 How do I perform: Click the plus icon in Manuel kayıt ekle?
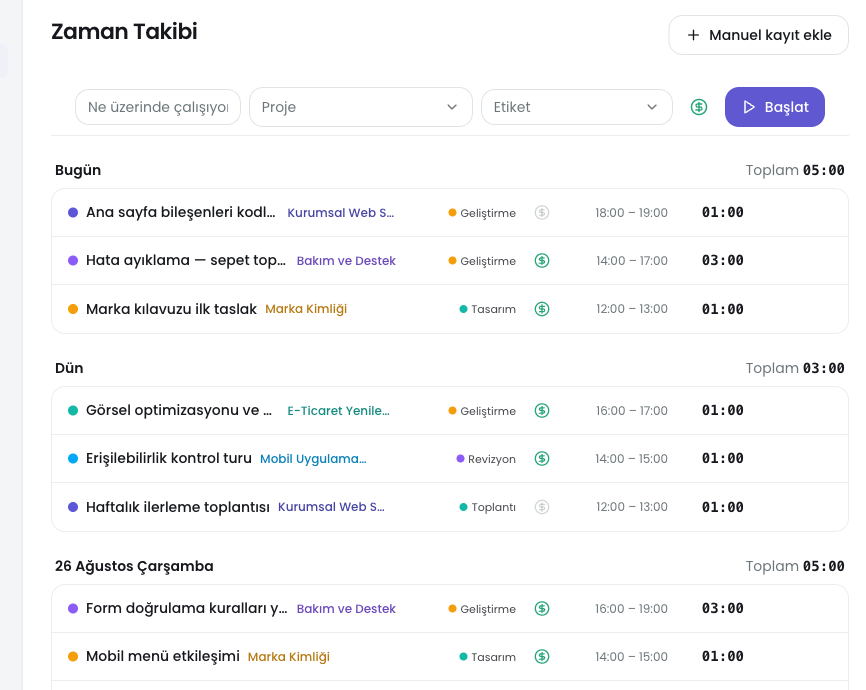click(x=693, y=35)
